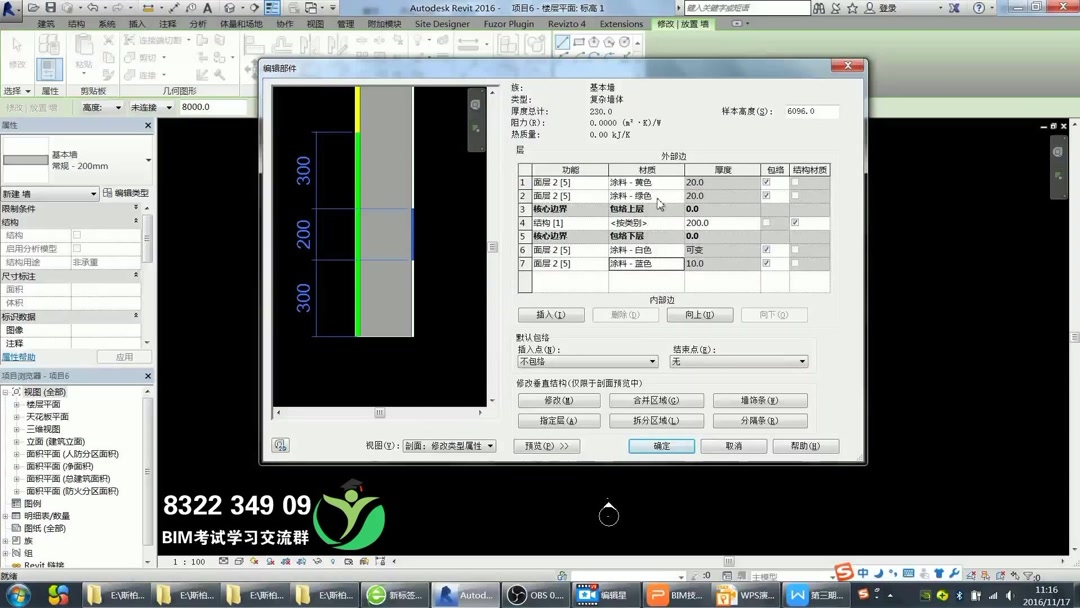Click the 8000.0 height input field

pos(214,106)
